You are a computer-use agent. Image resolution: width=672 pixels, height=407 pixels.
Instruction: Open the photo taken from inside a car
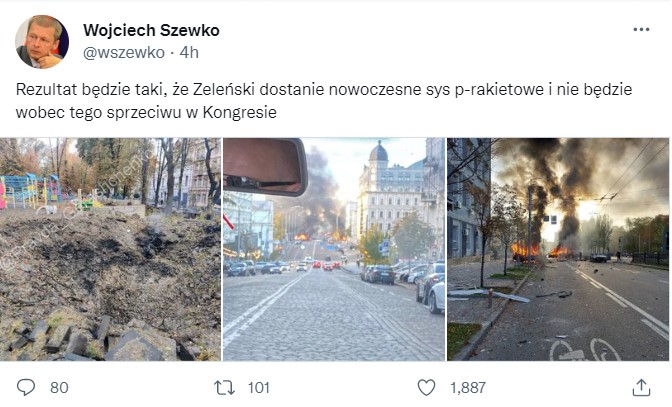(x=334, y=249)
